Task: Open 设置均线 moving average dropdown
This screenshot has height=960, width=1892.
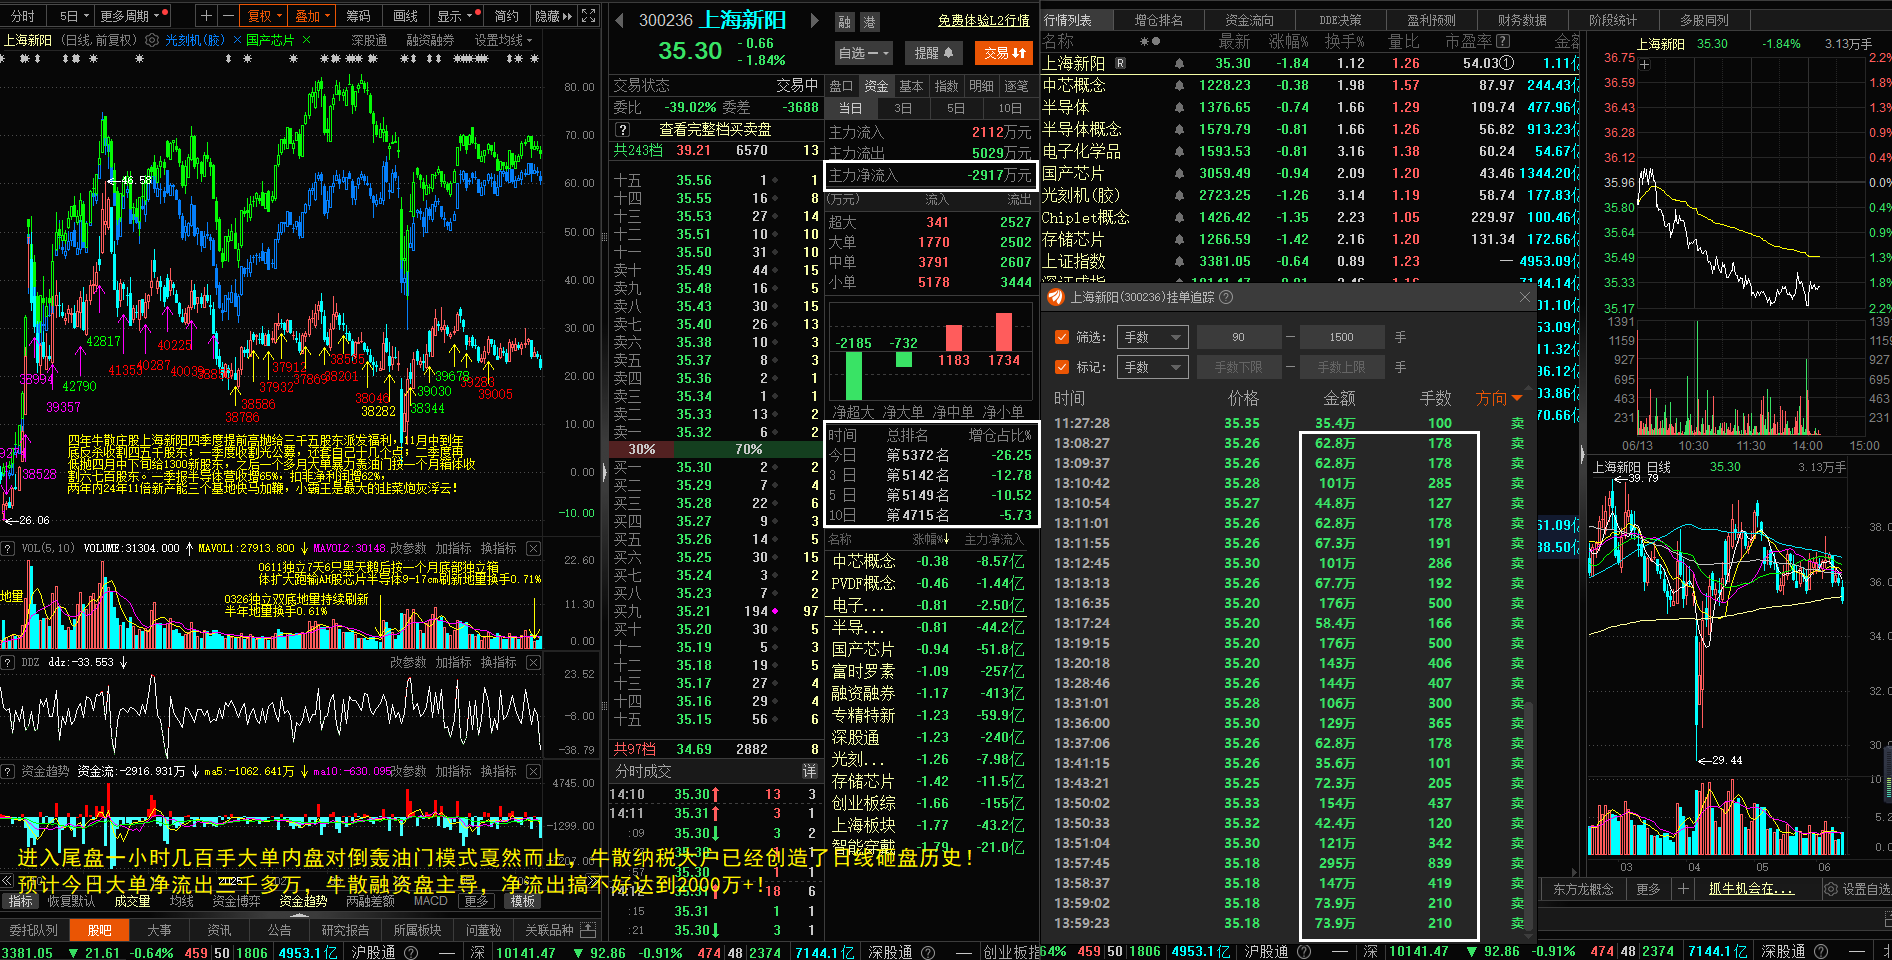Action: click(503, 40)
